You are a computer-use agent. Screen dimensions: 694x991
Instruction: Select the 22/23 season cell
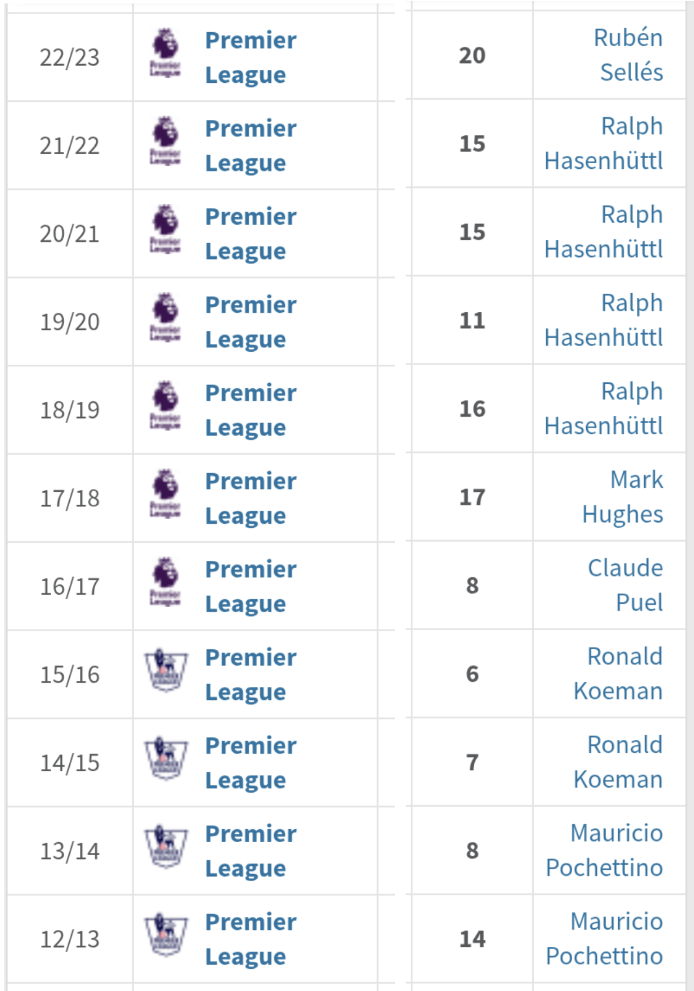coord(70,57)
